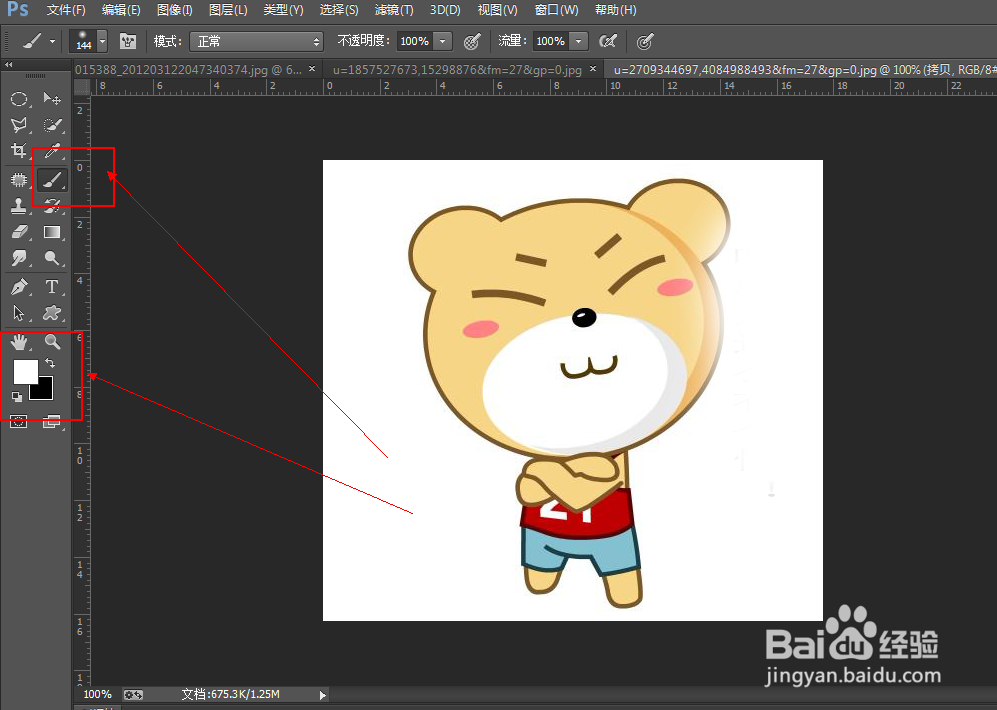Open the brush panel toggle icon
Image resolution: width=997 pixels, height=710 pixels.
(x=128, y=41)
